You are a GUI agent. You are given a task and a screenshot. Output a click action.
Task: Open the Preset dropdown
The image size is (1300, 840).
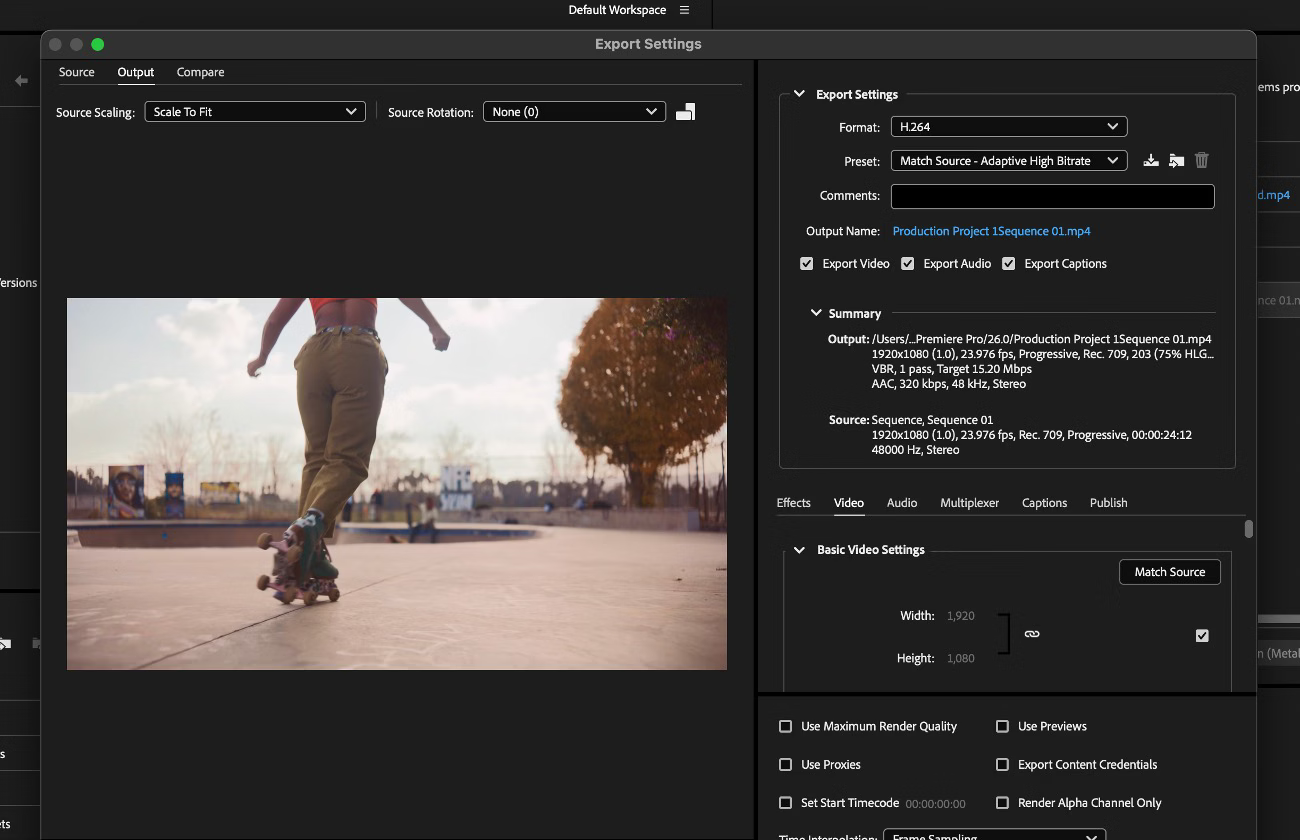1009,161
